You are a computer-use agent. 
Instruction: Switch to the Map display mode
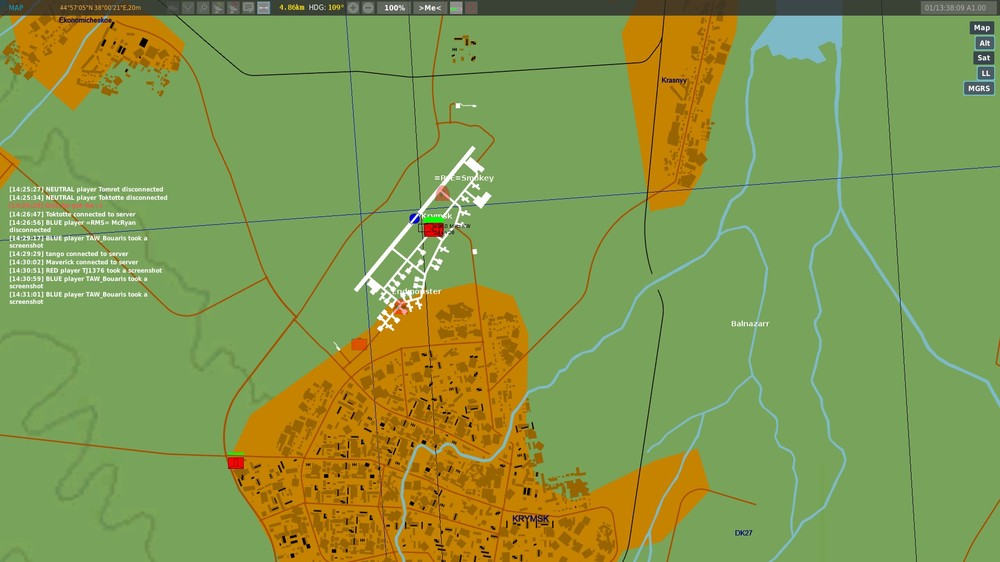click(982, 27)
